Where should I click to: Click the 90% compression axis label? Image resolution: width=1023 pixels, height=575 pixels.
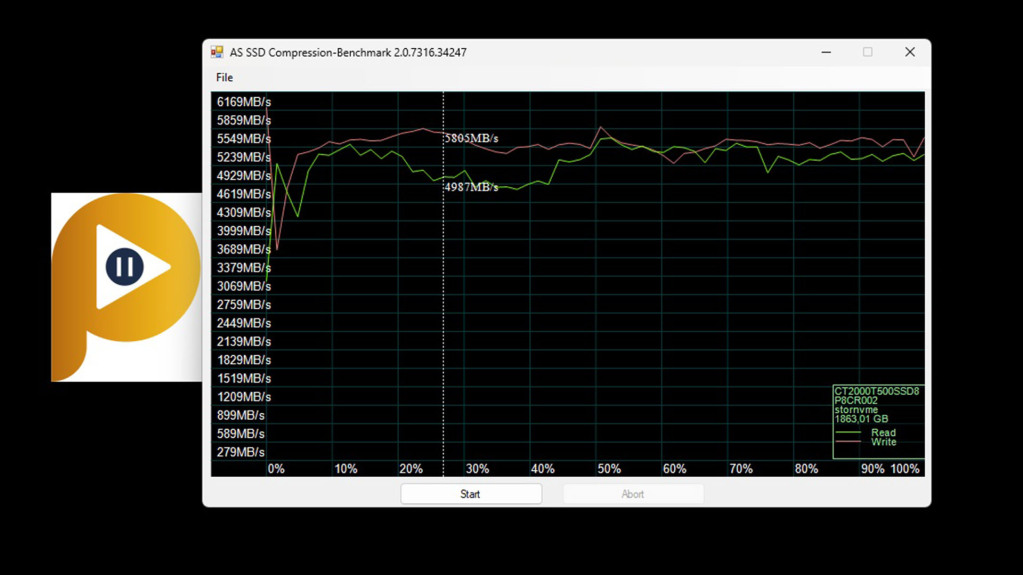872,469
